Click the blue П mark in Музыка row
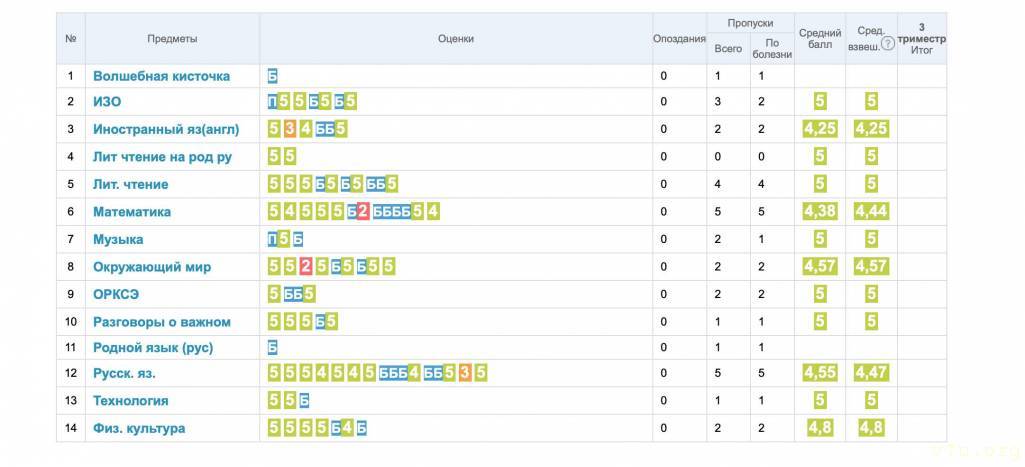Screen dimensions: 1025x467 pyautogui.click(x=272, y=239)
